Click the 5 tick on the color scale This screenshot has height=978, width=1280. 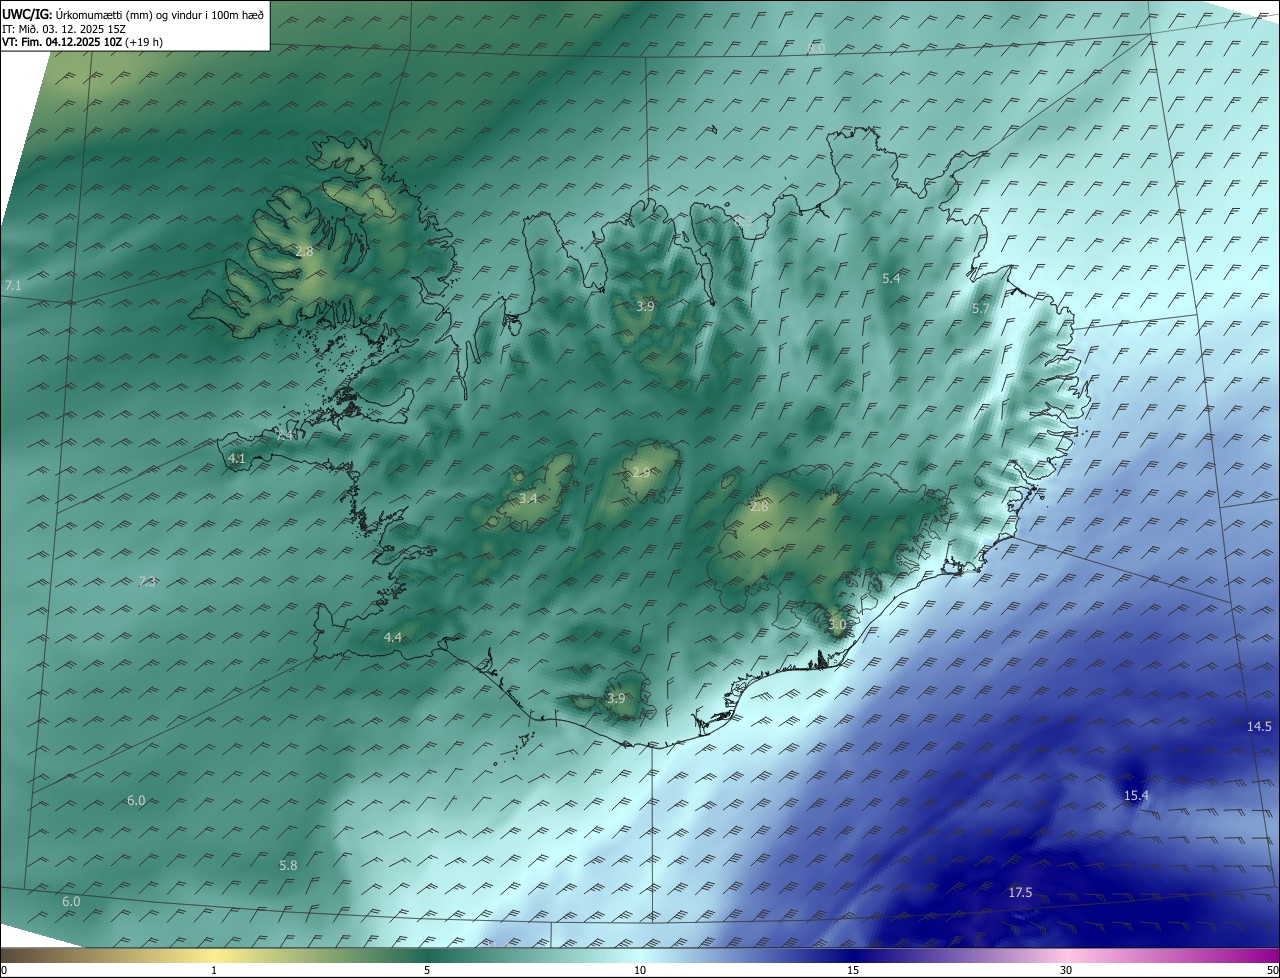pyautogui.click(x=427, y=970)
